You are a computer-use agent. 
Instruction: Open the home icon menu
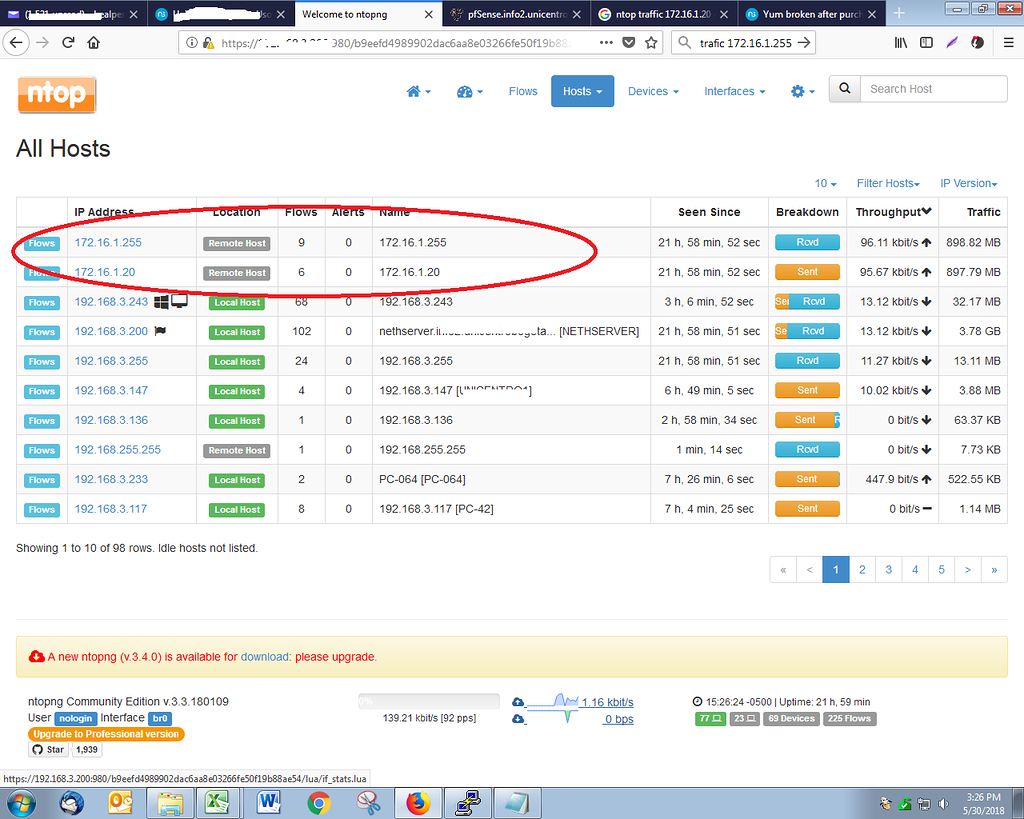[418, 91]
